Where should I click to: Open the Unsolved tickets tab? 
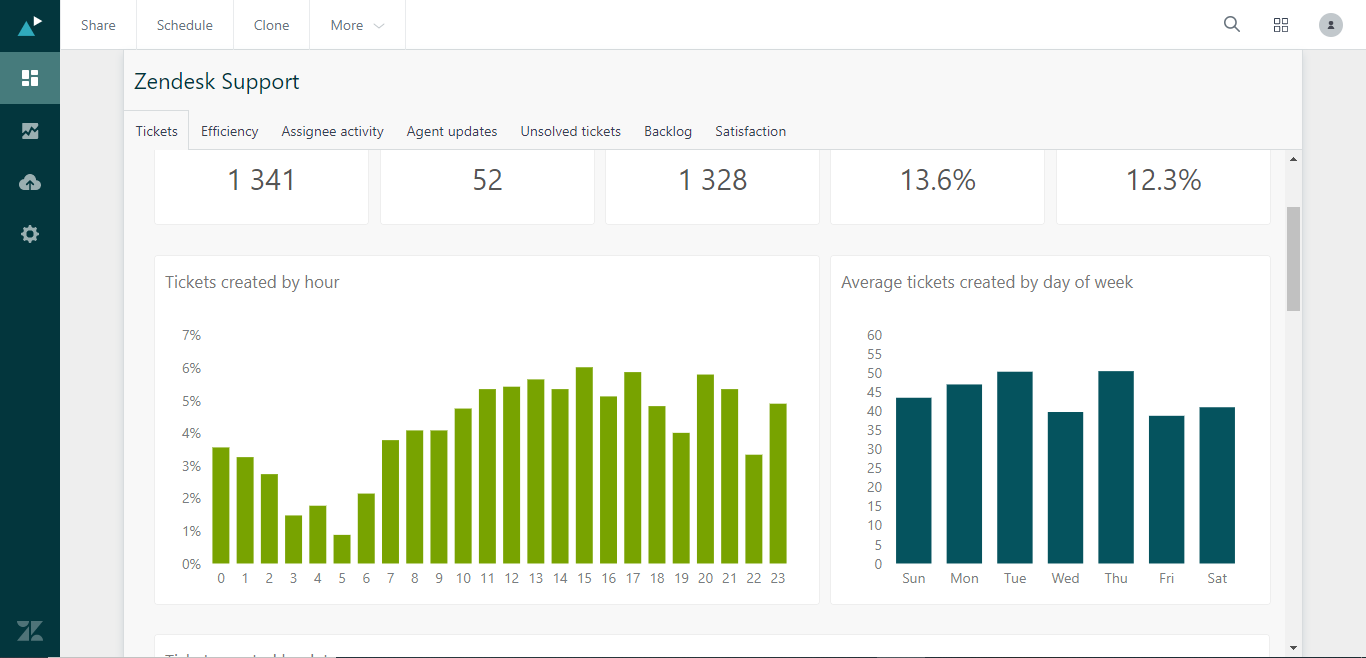tap(570, 131)
